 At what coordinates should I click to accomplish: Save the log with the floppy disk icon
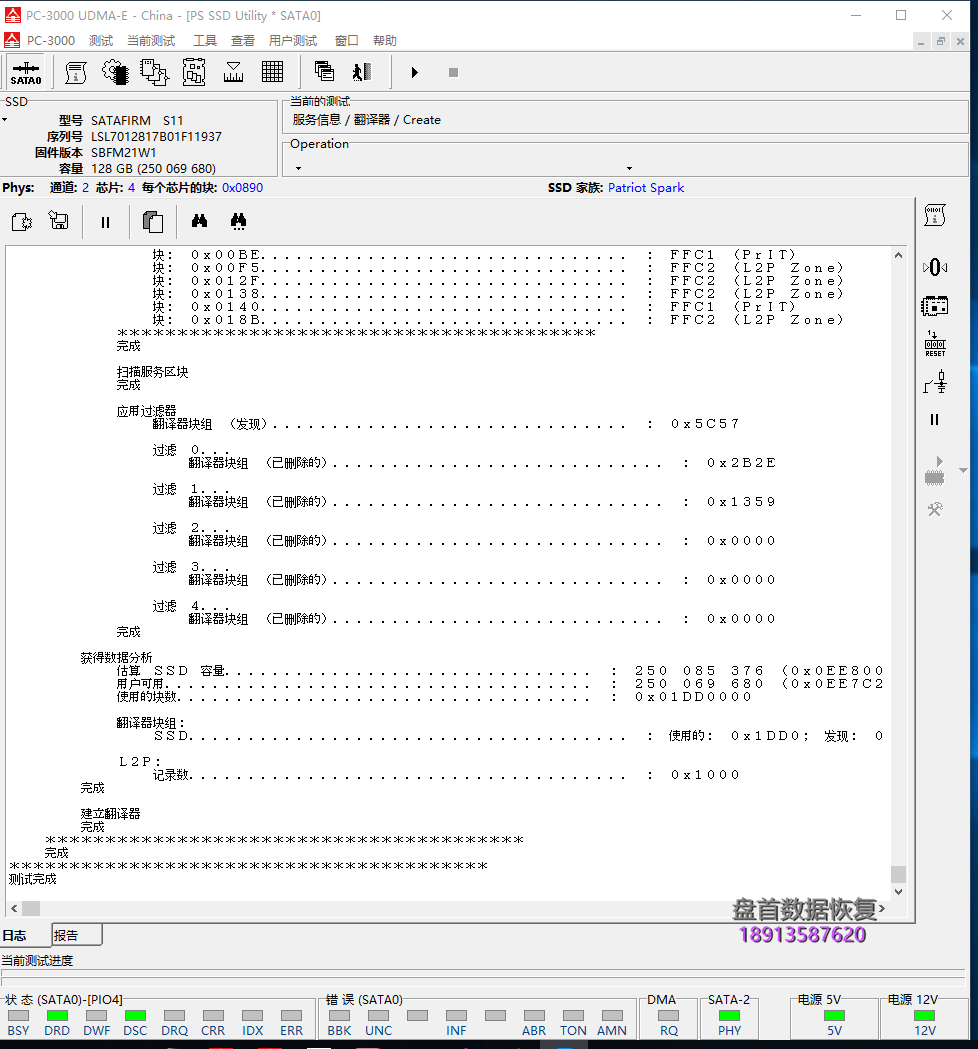tap(59, 220)
